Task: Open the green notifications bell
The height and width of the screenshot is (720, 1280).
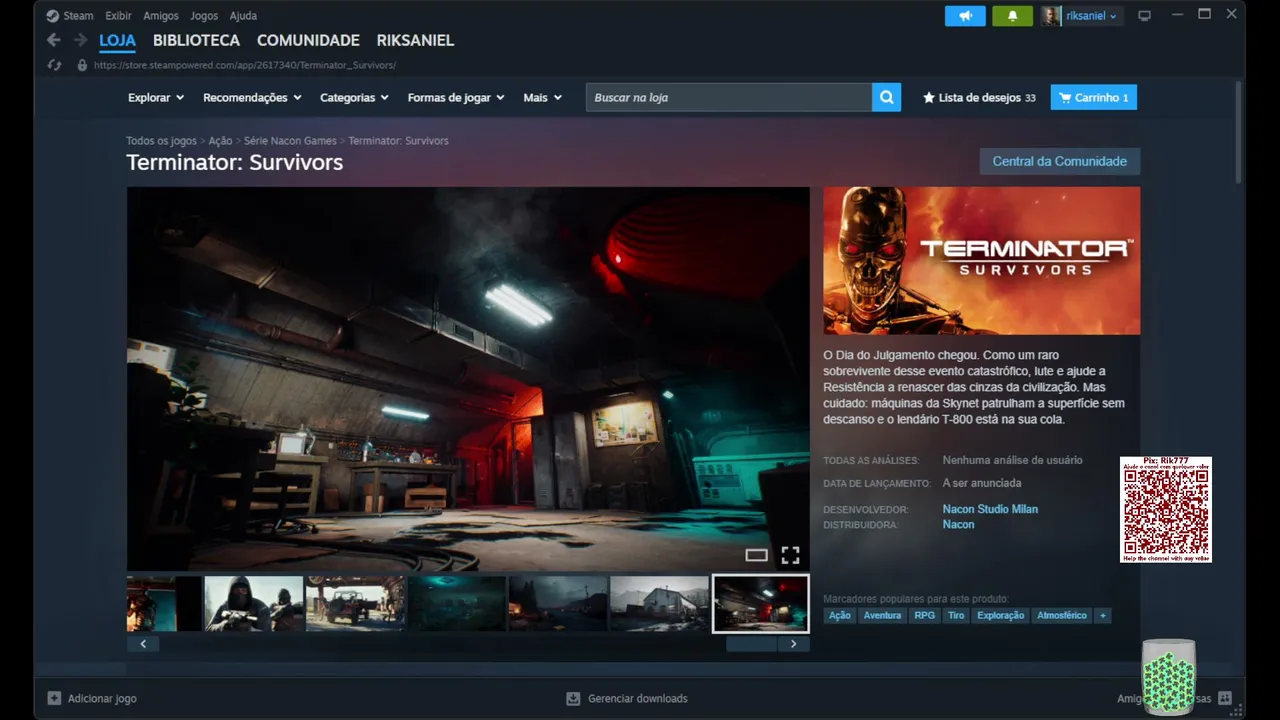Action: pyautogui.click(x=1012, y=16)
